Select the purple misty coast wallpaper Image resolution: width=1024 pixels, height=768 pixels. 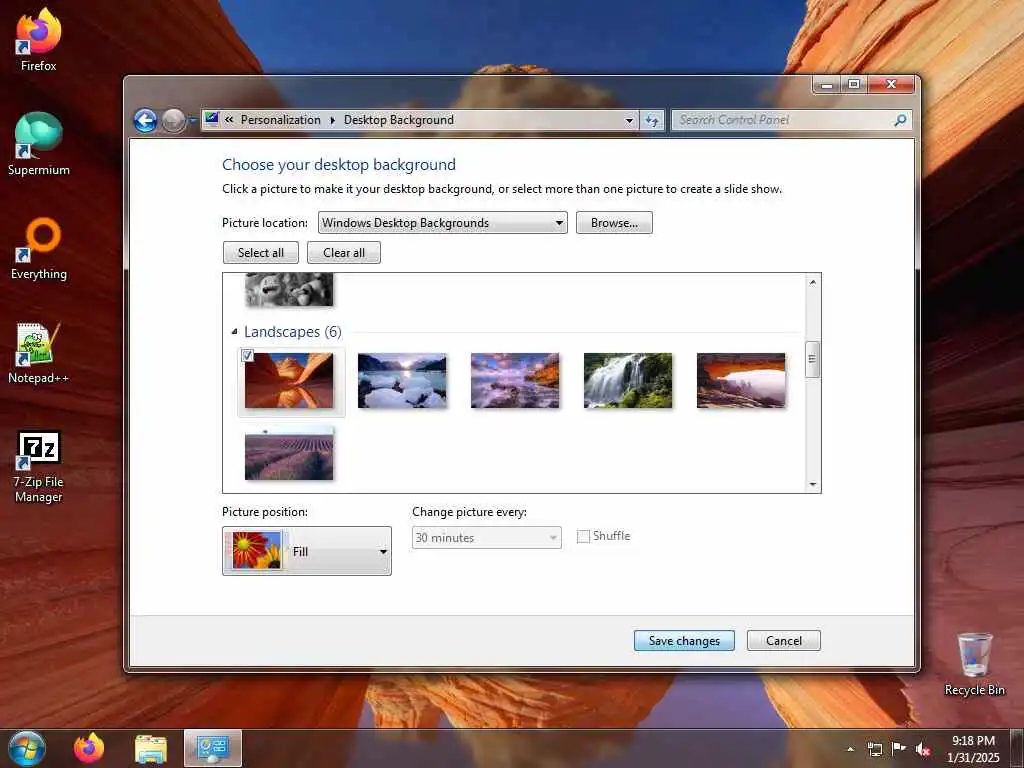tap(515, 381)
